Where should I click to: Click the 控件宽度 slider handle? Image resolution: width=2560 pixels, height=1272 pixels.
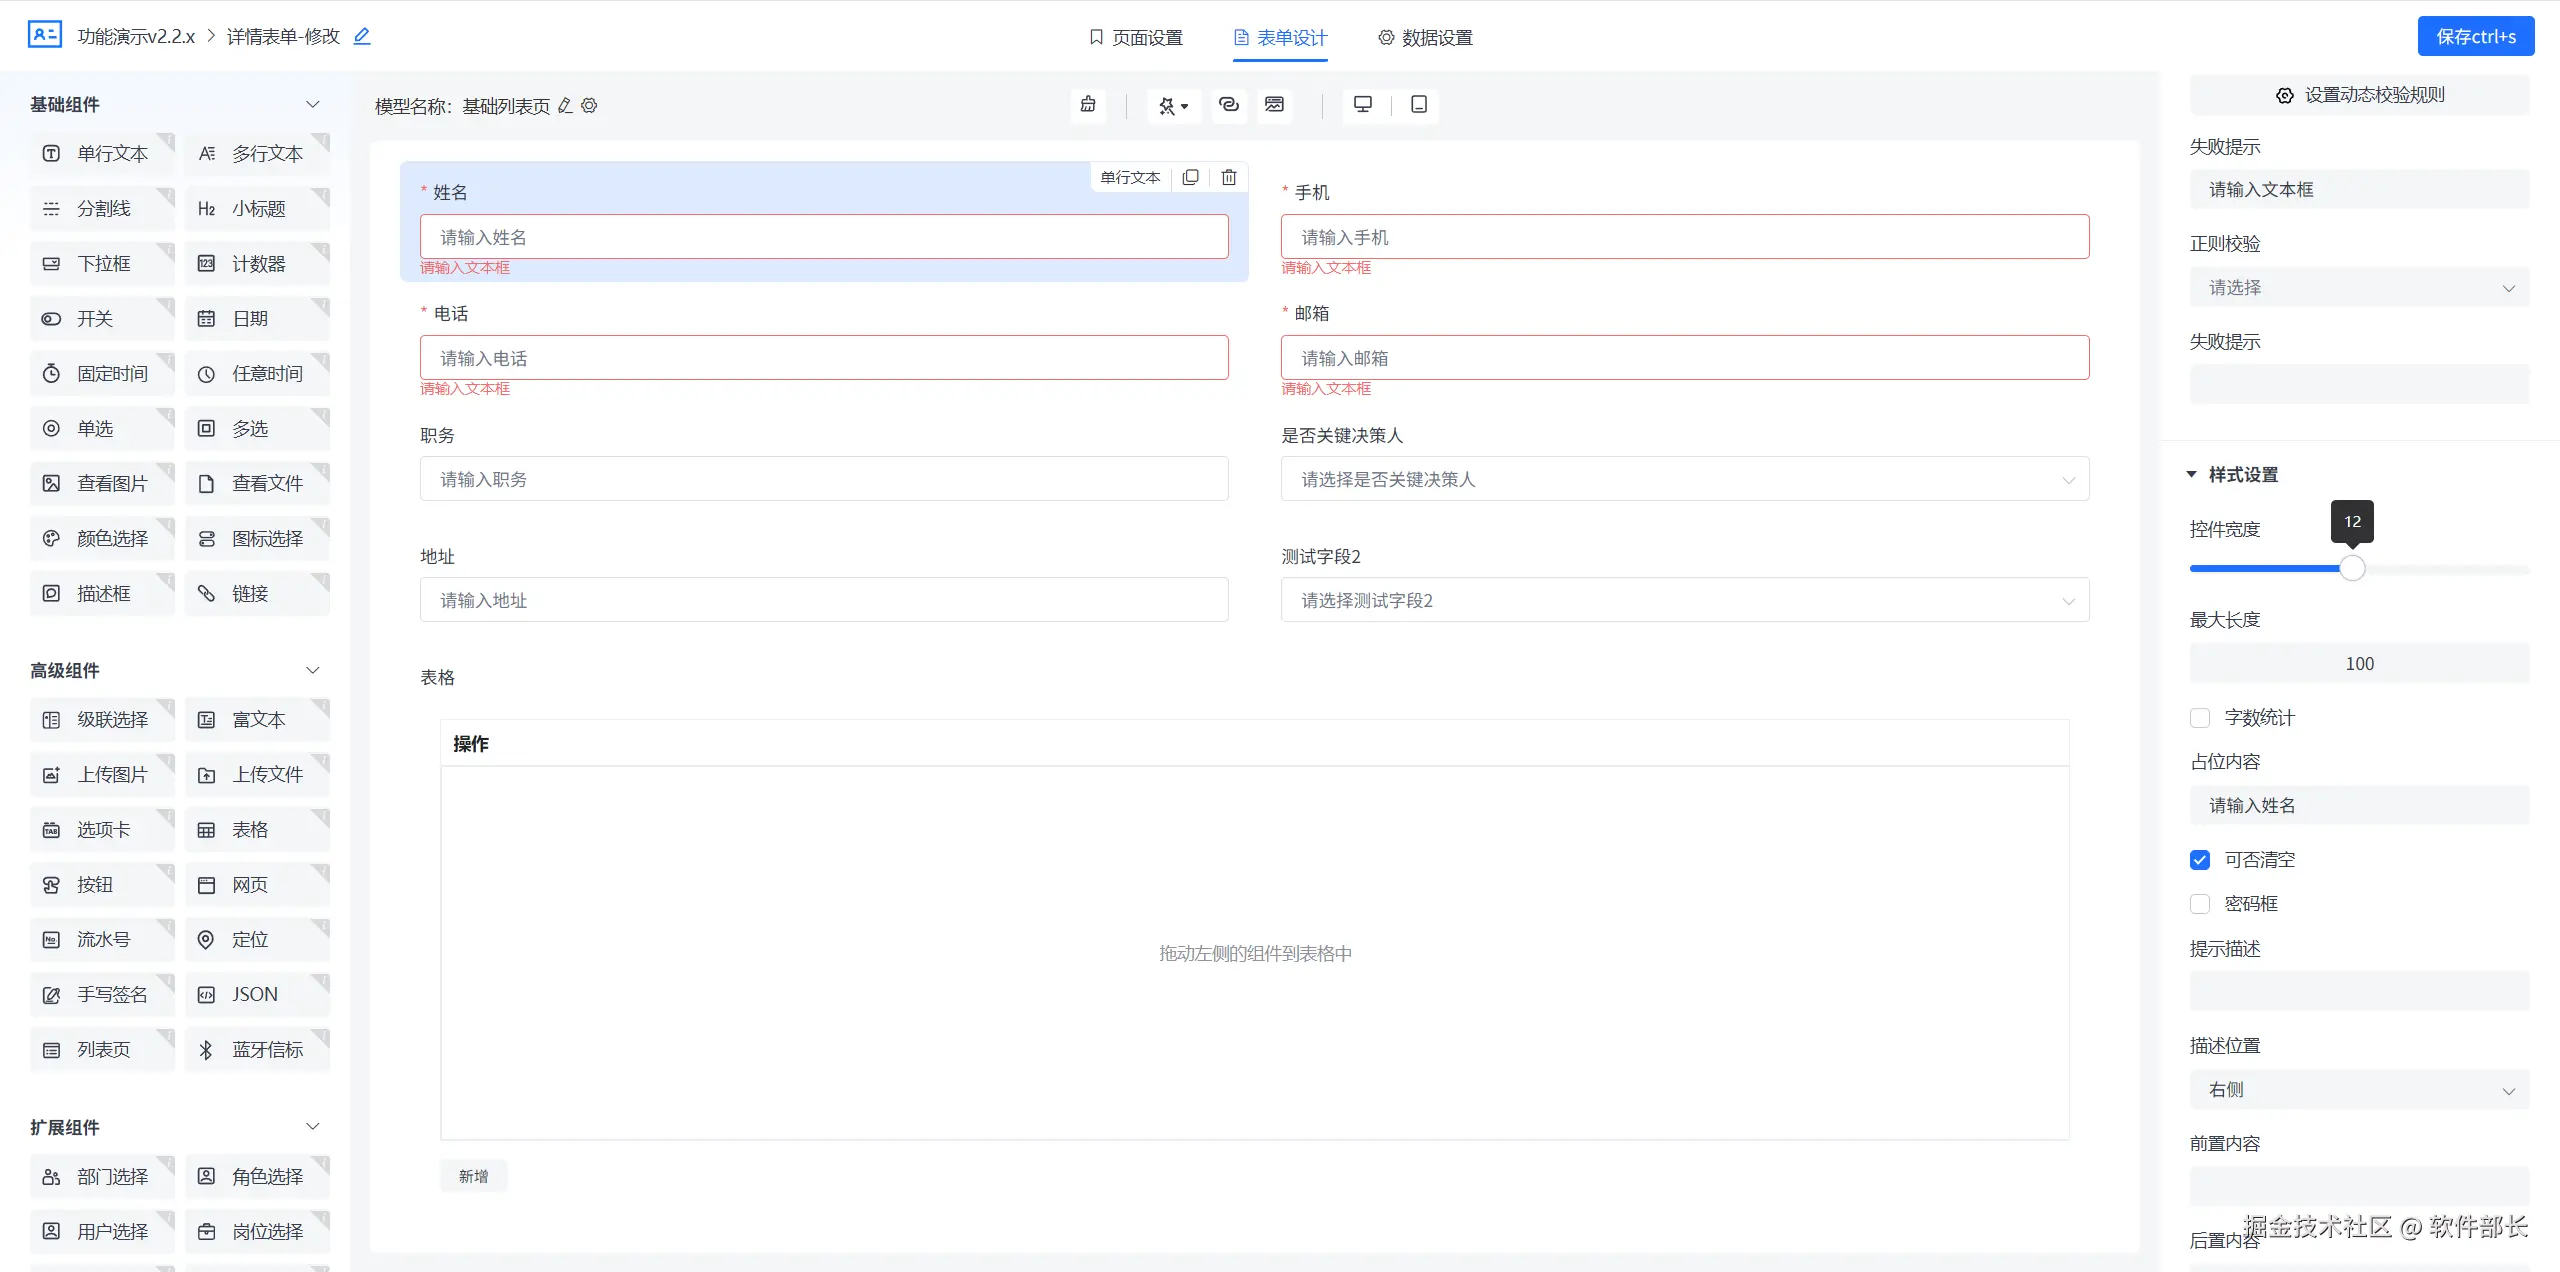(2352, 568)
